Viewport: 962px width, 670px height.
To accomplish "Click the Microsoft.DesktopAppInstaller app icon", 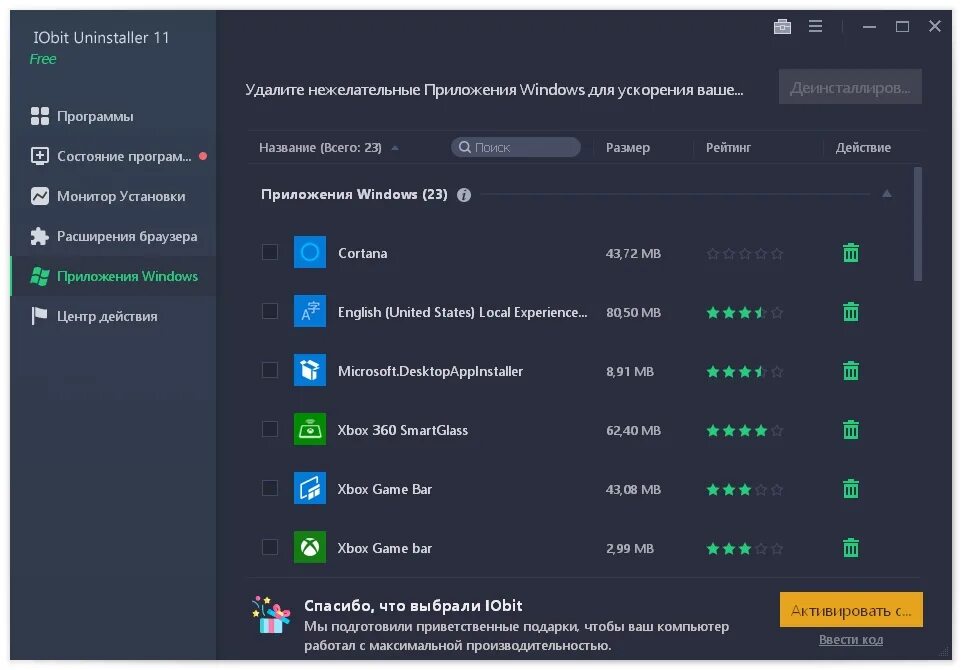I will point(310,370).
